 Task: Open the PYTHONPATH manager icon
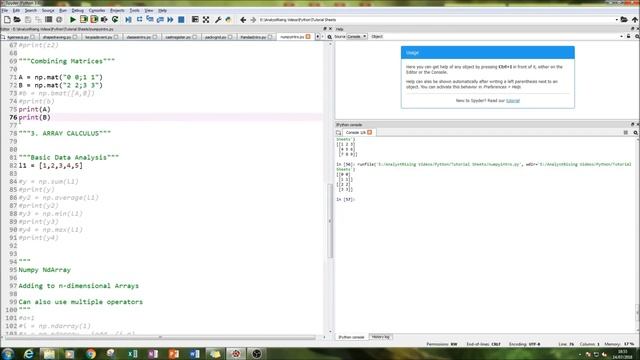[x=228, y=20]
